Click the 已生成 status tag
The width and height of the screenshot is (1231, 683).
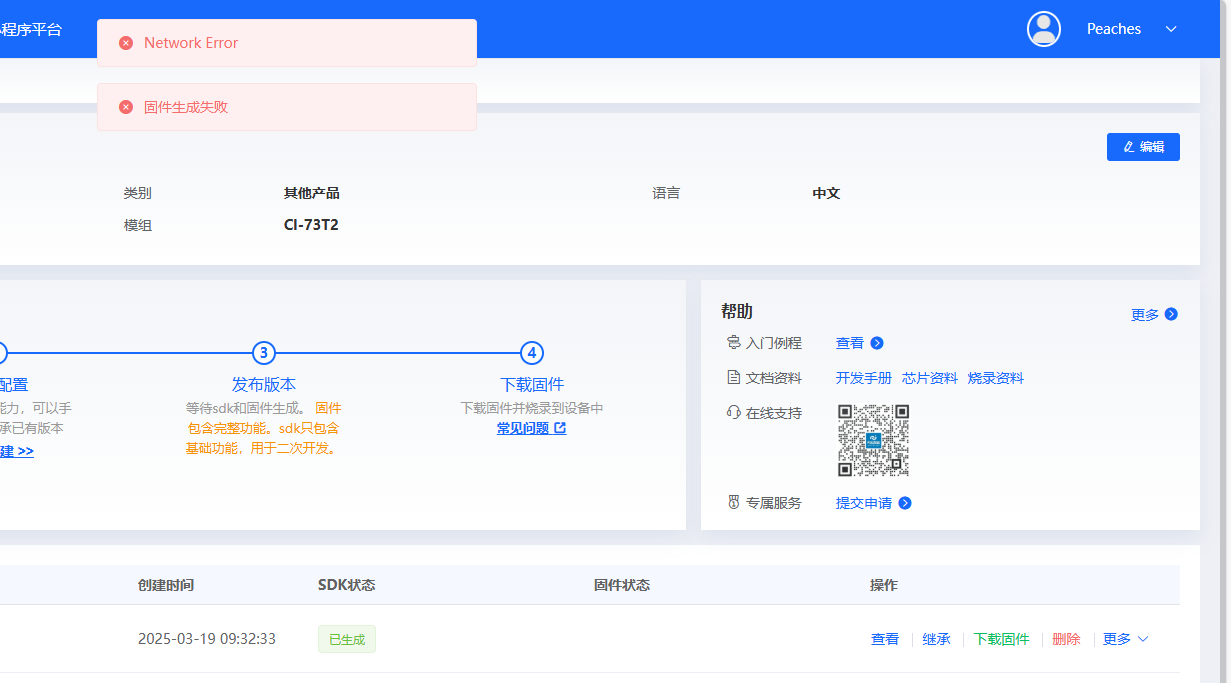pyautogui.click(x=346, y=638)
